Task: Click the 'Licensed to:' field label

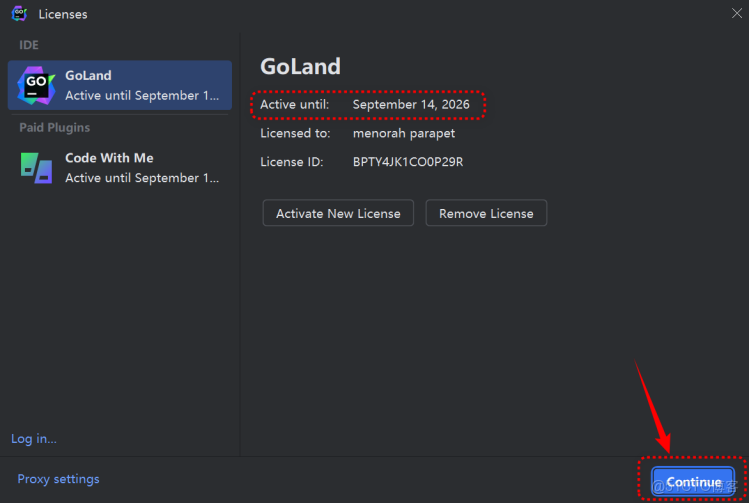Action: (295, 133)
